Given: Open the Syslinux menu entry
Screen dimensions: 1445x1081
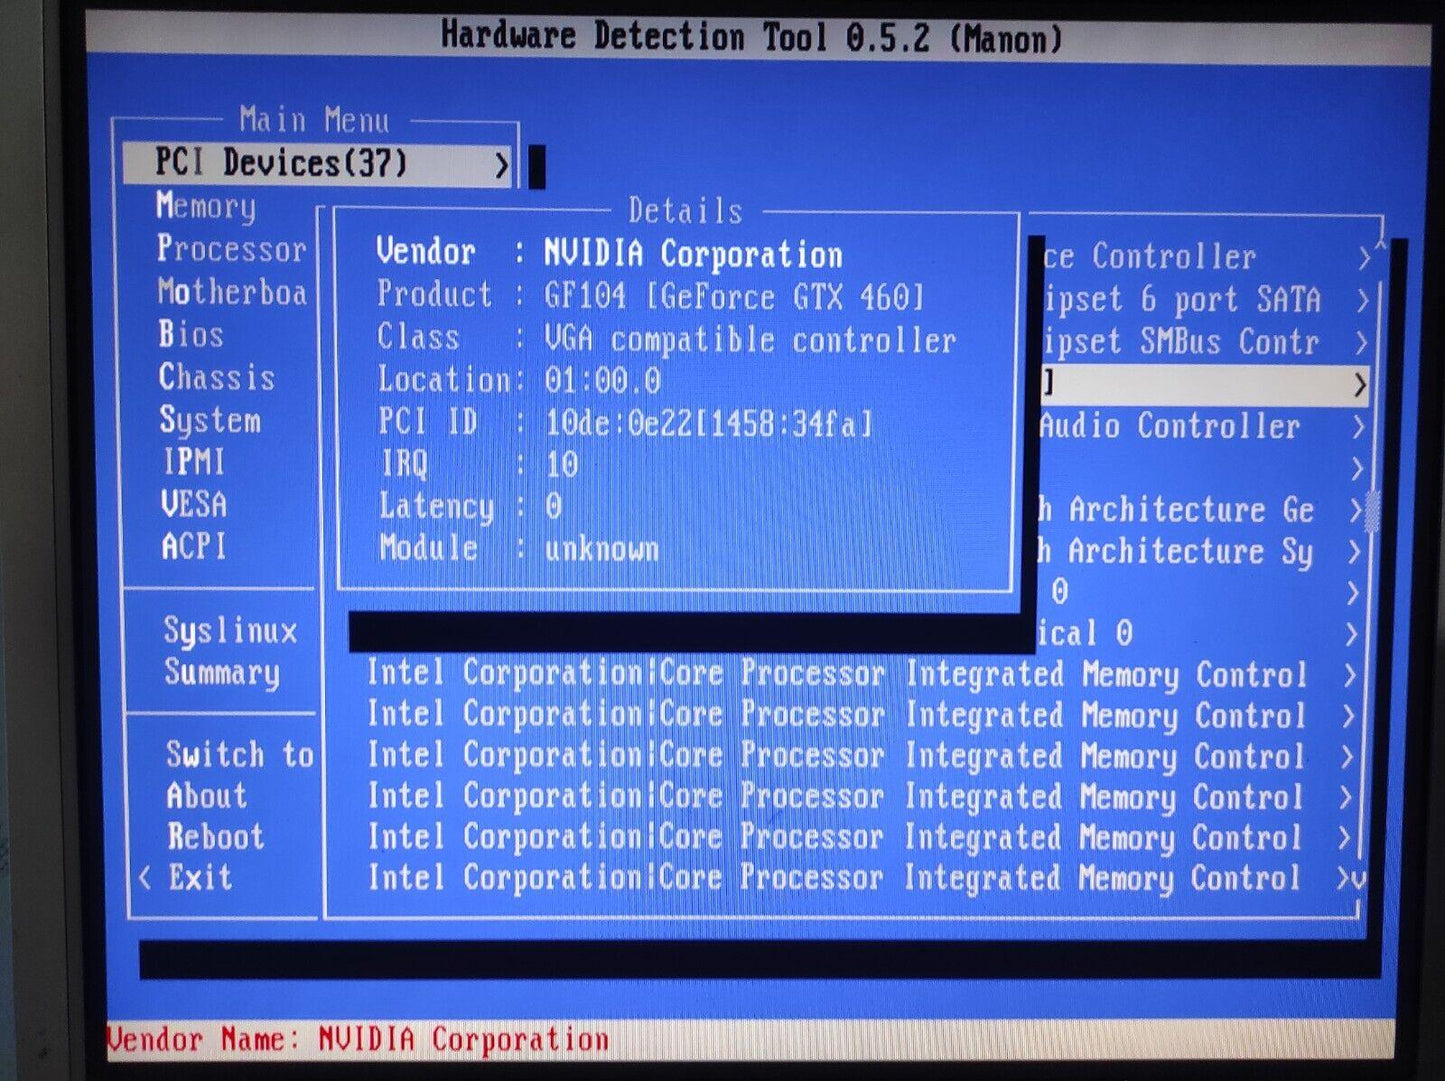Looking at the screenshot, I should 230,631.
